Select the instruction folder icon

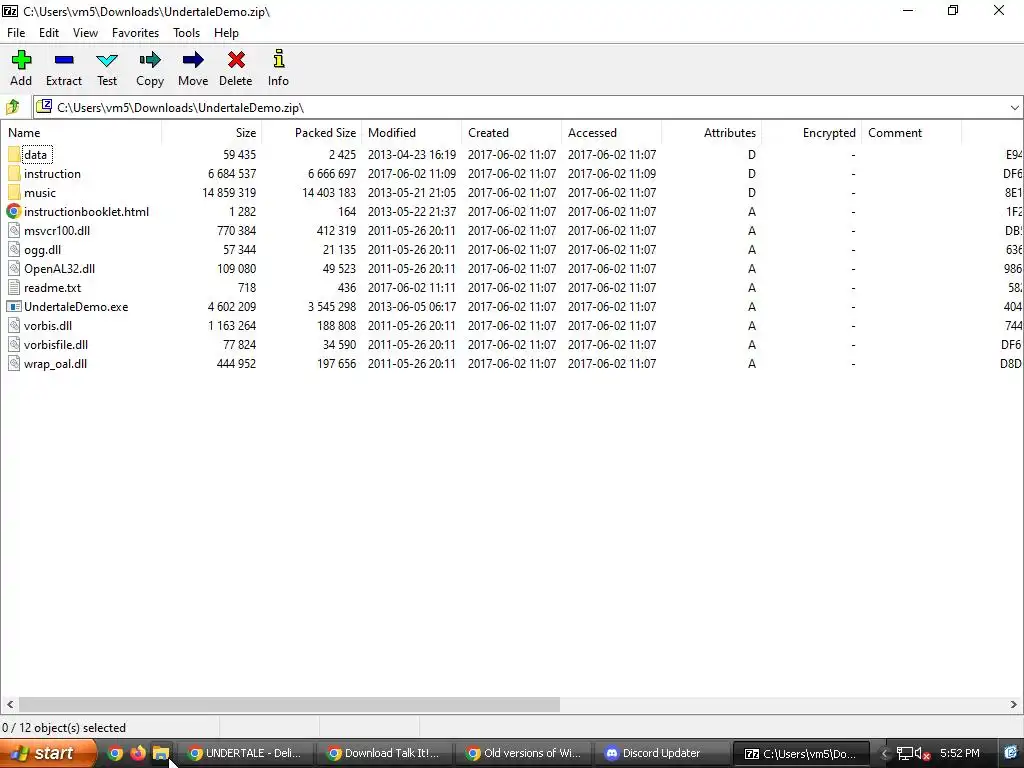[x=14, y=174]
